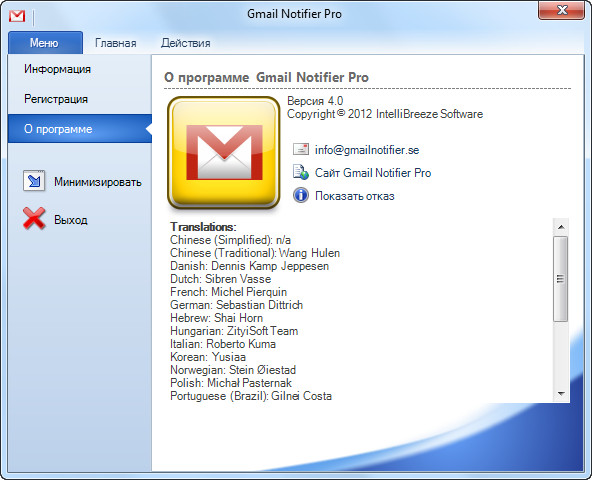The image size is (592, 480).
Task: Click the 'Translations:' heading text
Action: click(203, 227)
